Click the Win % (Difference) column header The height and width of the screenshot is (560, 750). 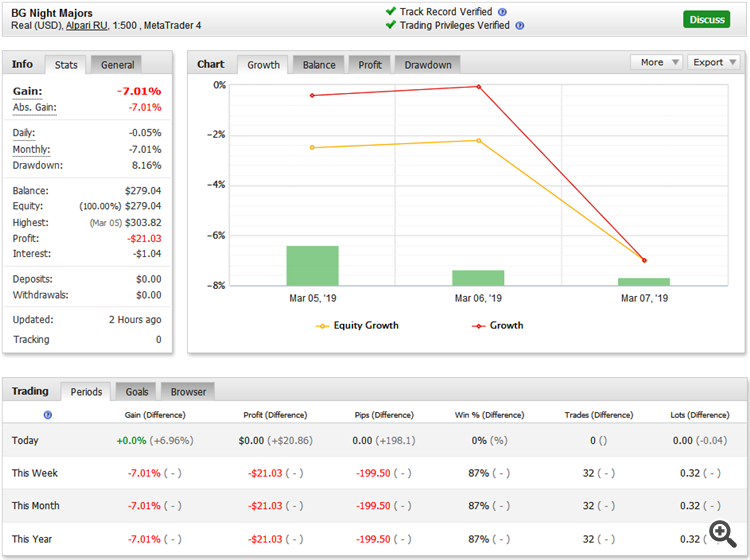(489, 415)
